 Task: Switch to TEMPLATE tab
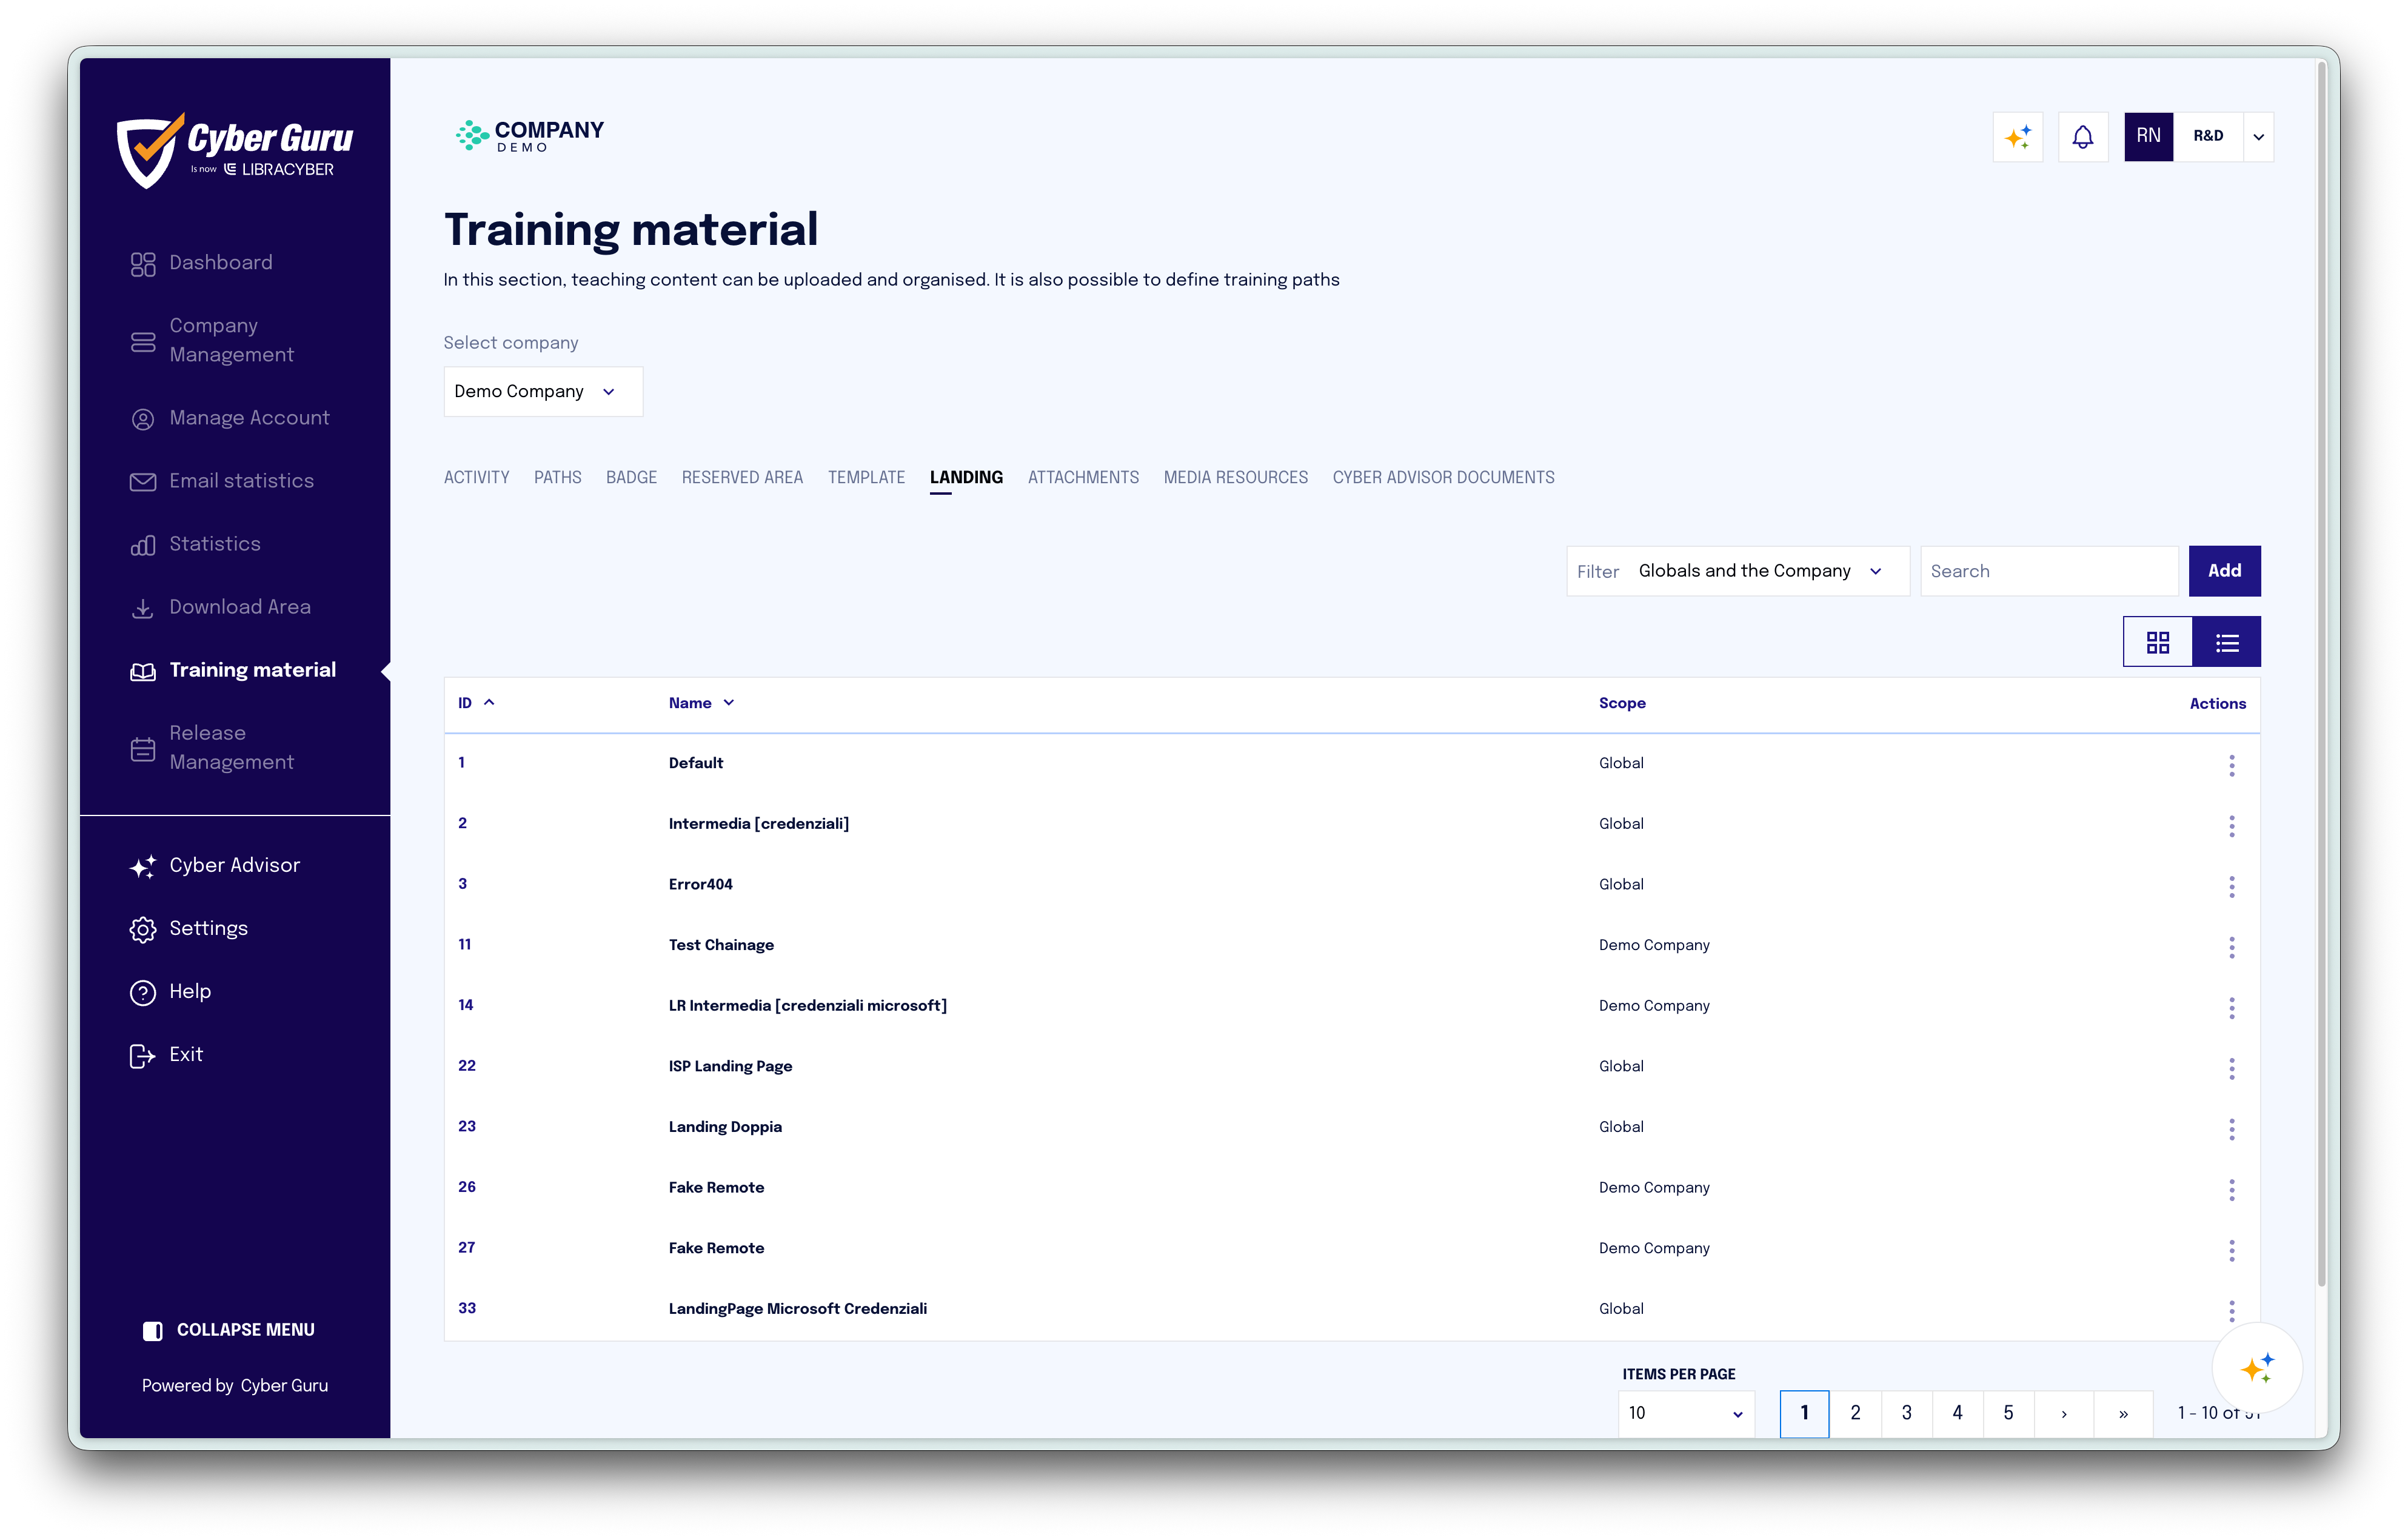pyautogui.click(x=866, y=478)
